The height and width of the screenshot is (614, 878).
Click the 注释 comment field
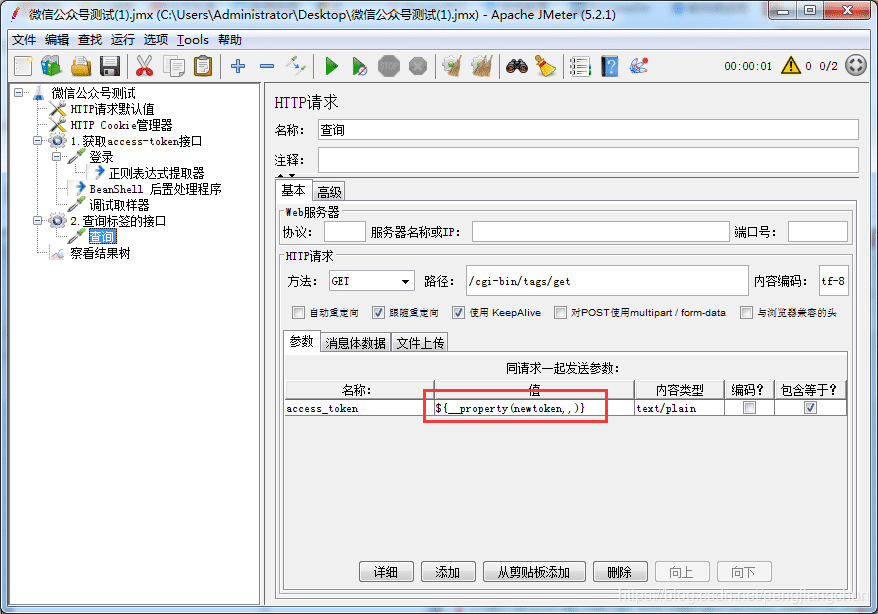click(x=588, y=160)
